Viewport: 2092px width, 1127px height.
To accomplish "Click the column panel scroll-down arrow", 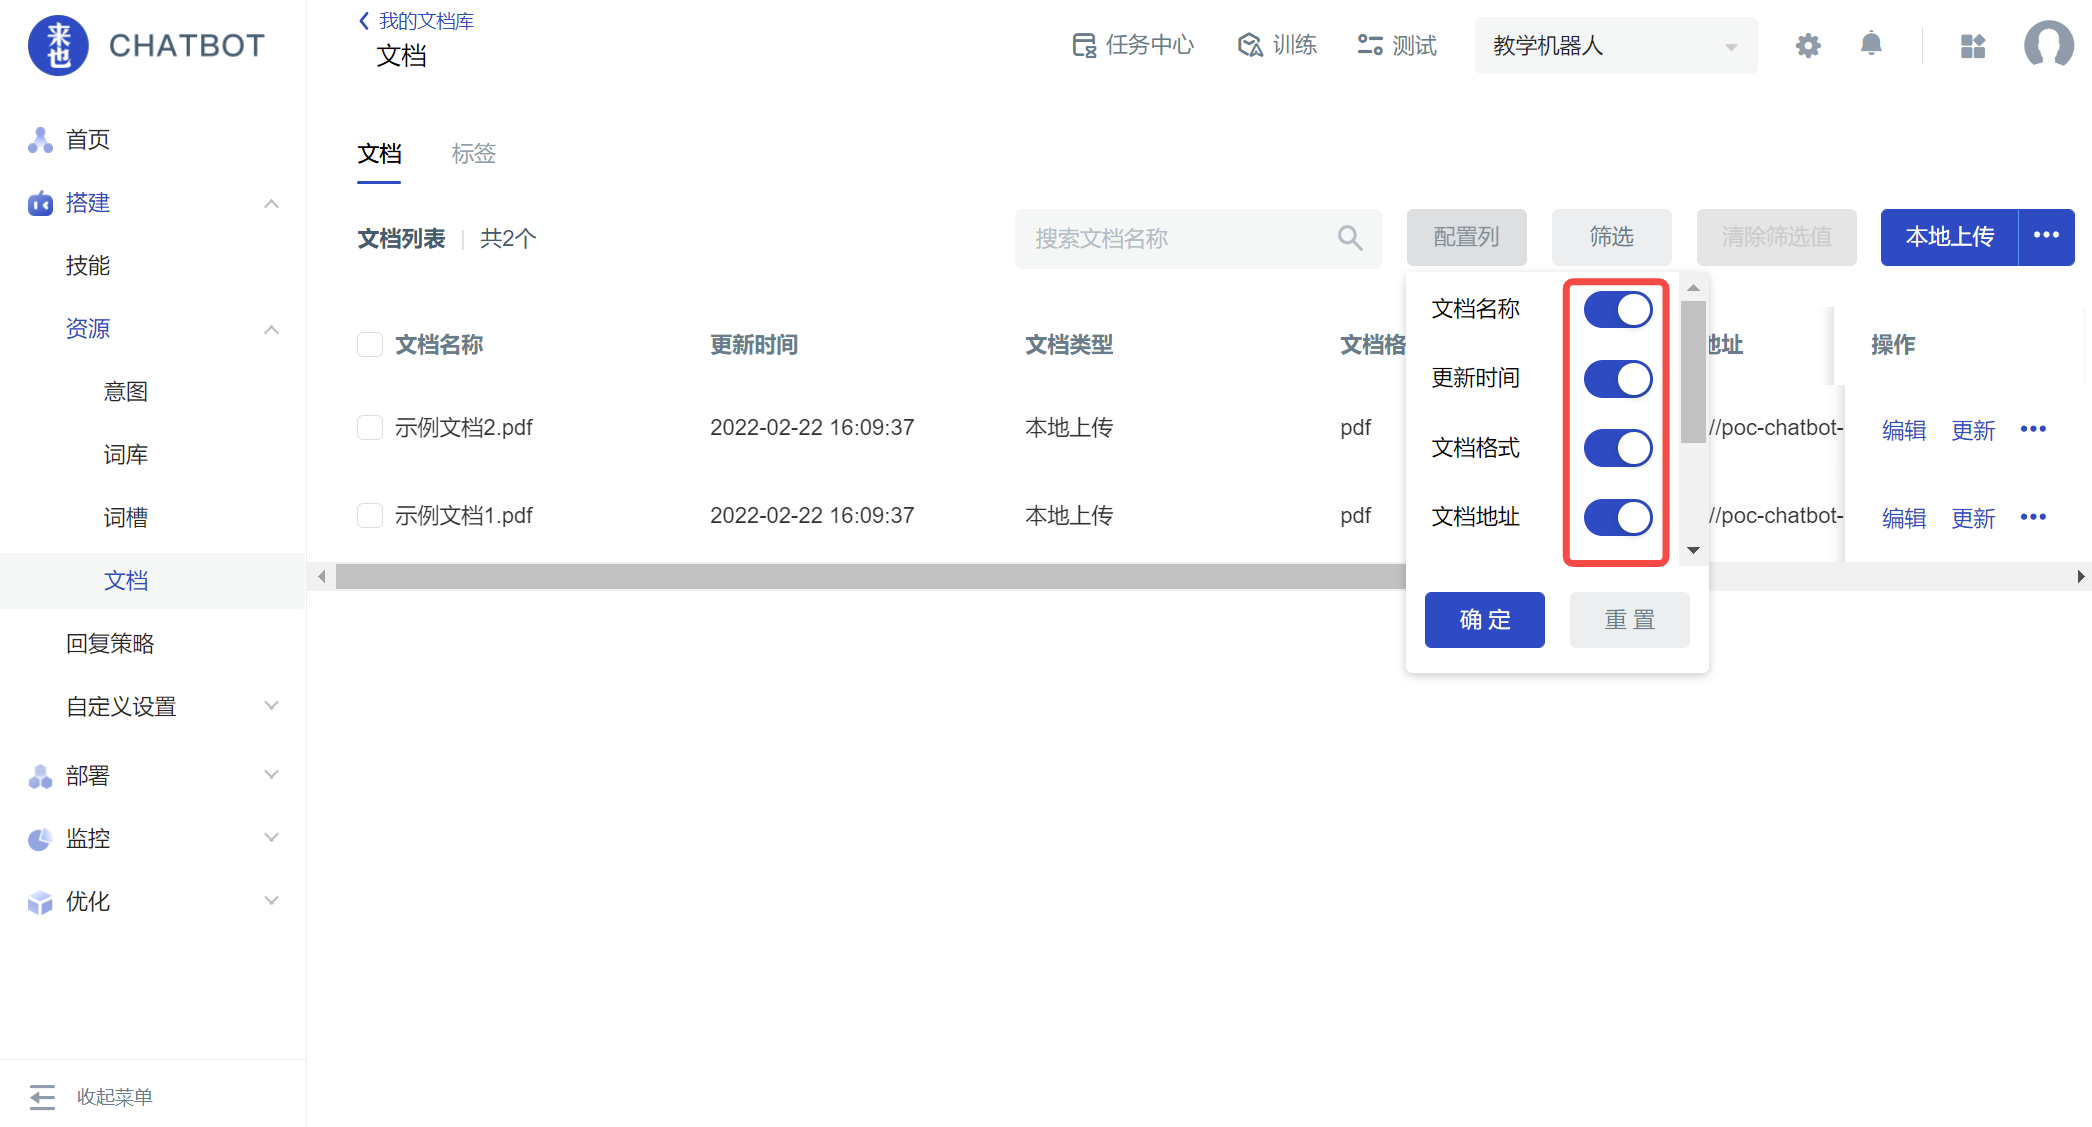I will pos(1693,551).
